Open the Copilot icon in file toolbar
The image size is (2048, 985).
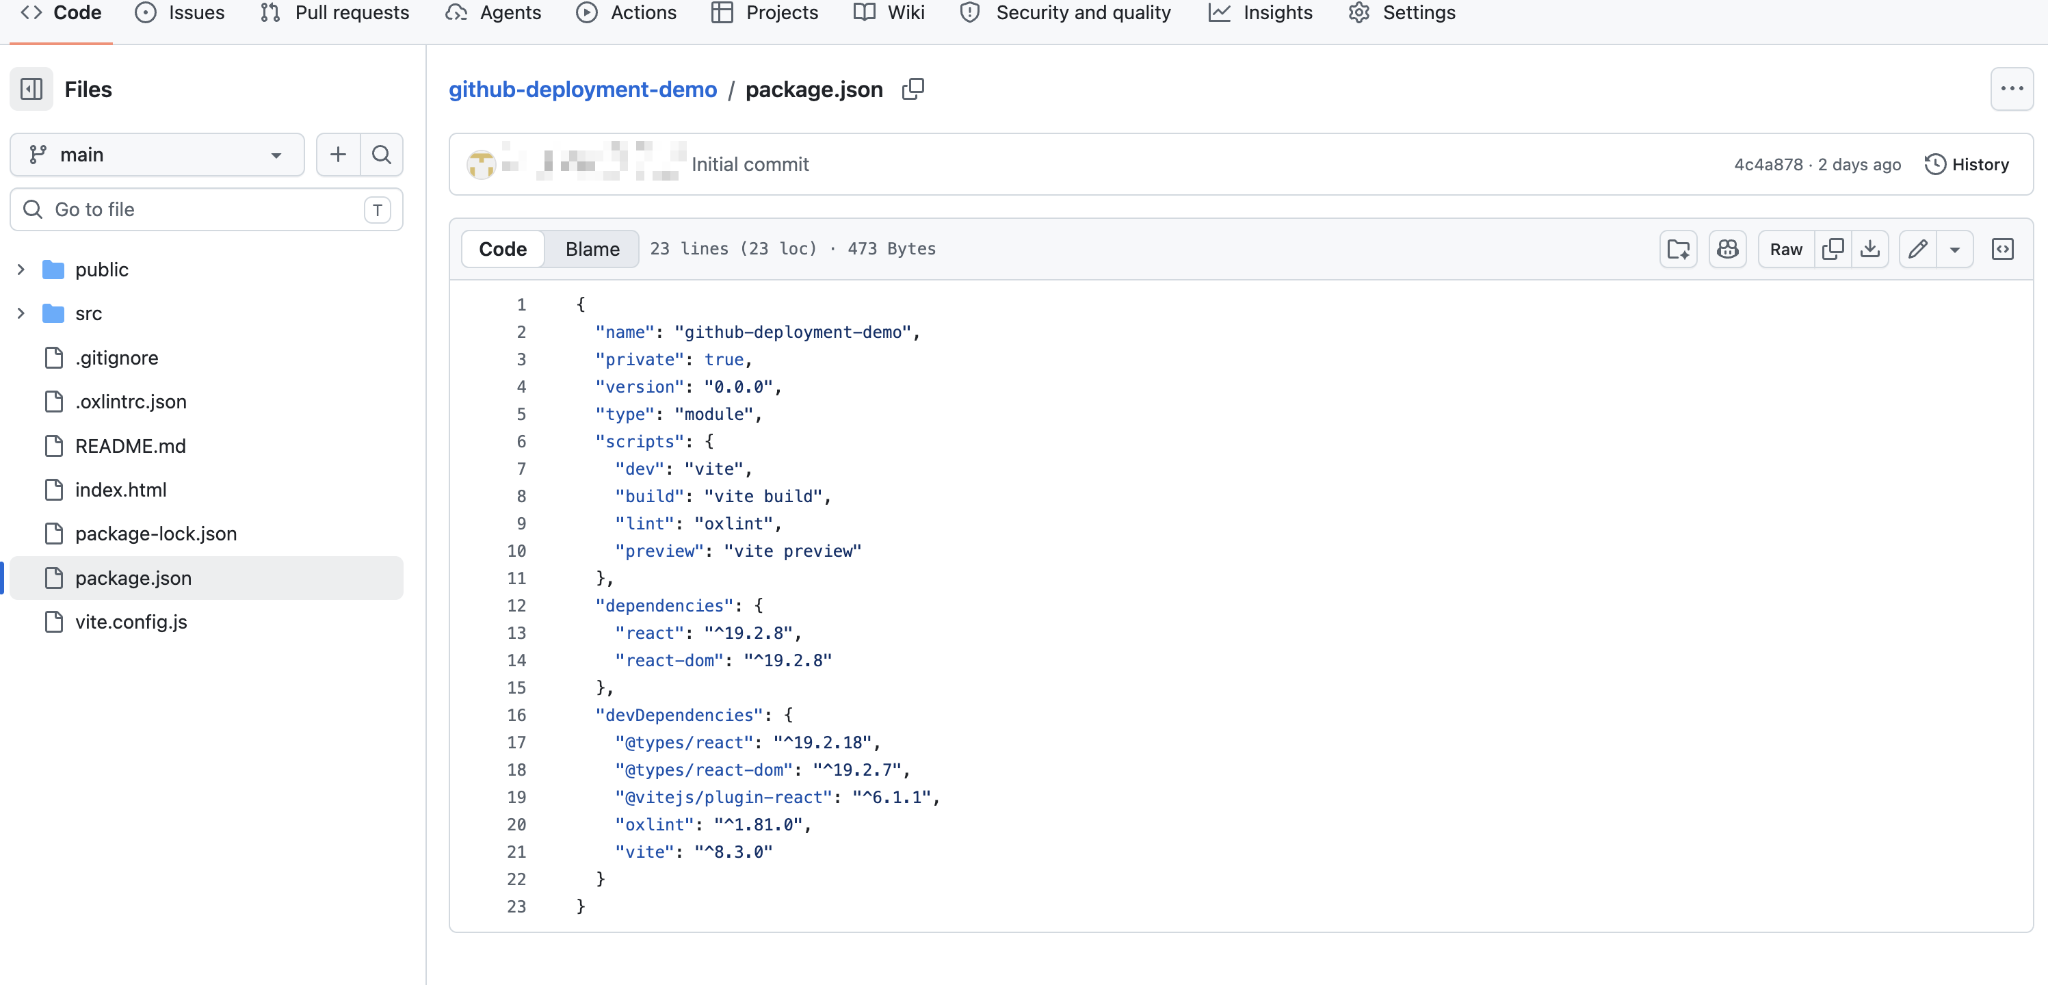1728,249
